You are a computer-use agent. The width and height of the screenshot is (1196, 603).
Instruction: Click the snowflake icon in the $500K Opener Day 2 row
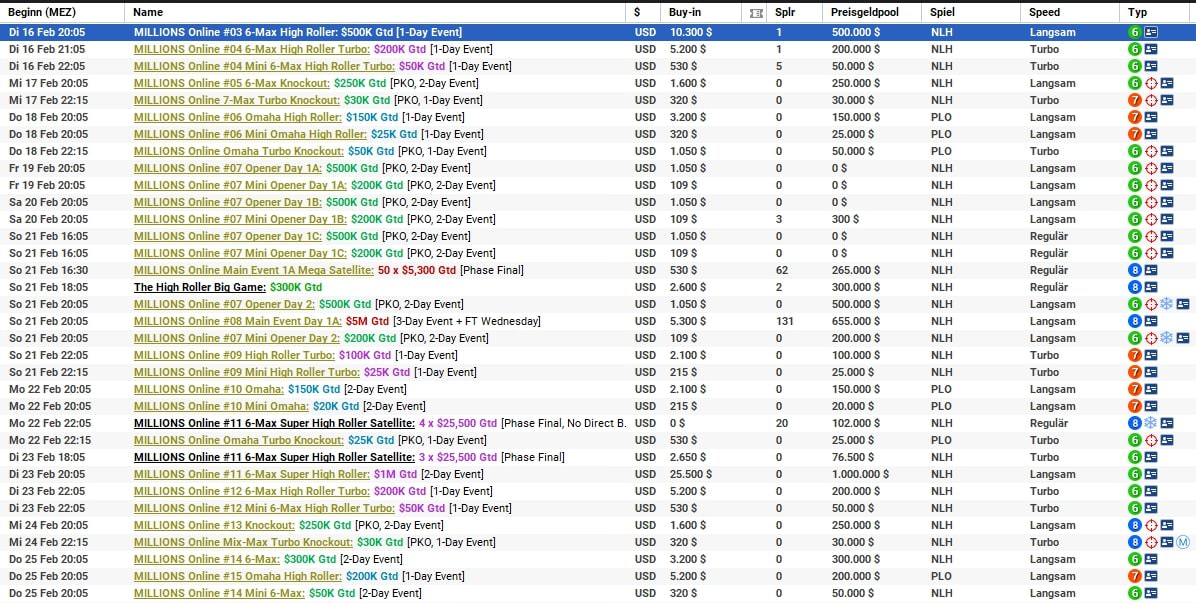tap(1166, 304)
